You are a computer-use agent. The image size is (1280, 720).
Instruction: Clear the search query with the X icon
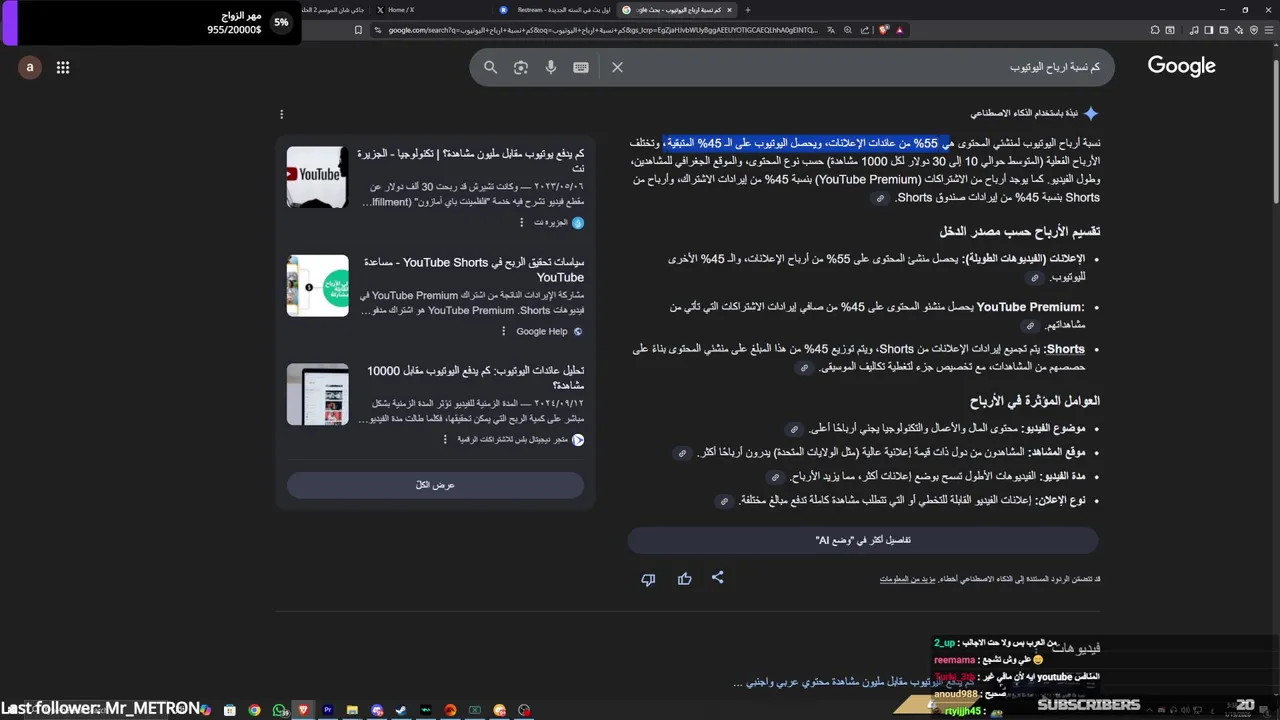pos(617,67)
